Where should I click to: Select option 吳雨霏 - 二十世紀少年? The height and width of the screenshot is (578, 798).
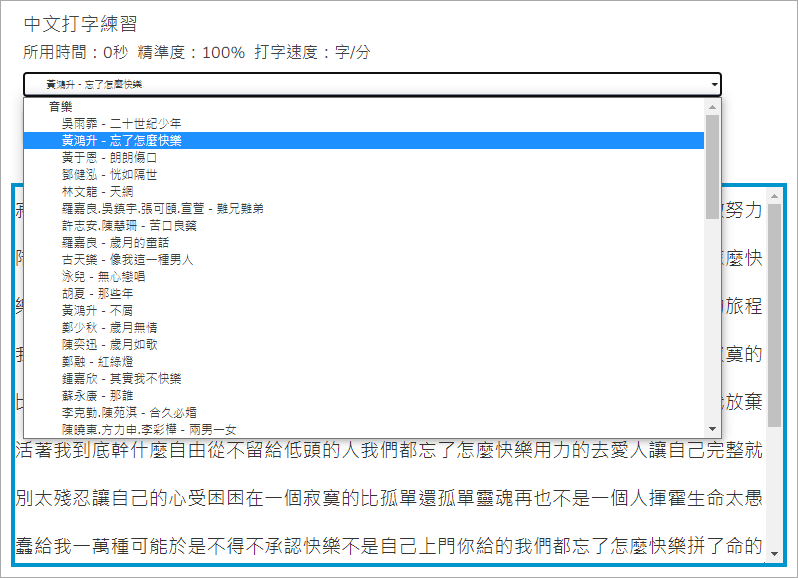tap(364, 124)
